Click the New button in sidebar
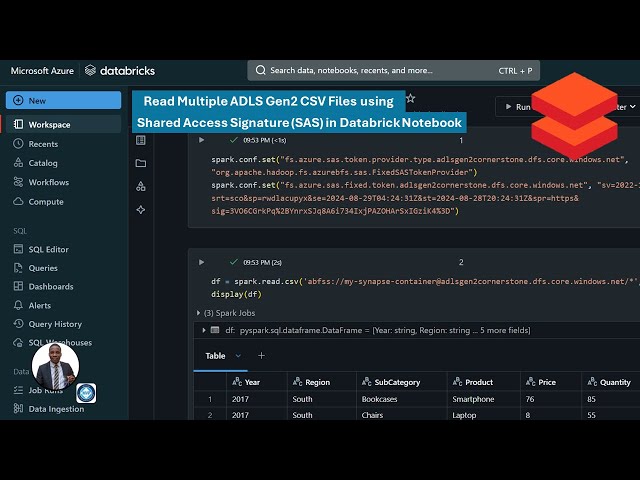 tap(63, 100)
